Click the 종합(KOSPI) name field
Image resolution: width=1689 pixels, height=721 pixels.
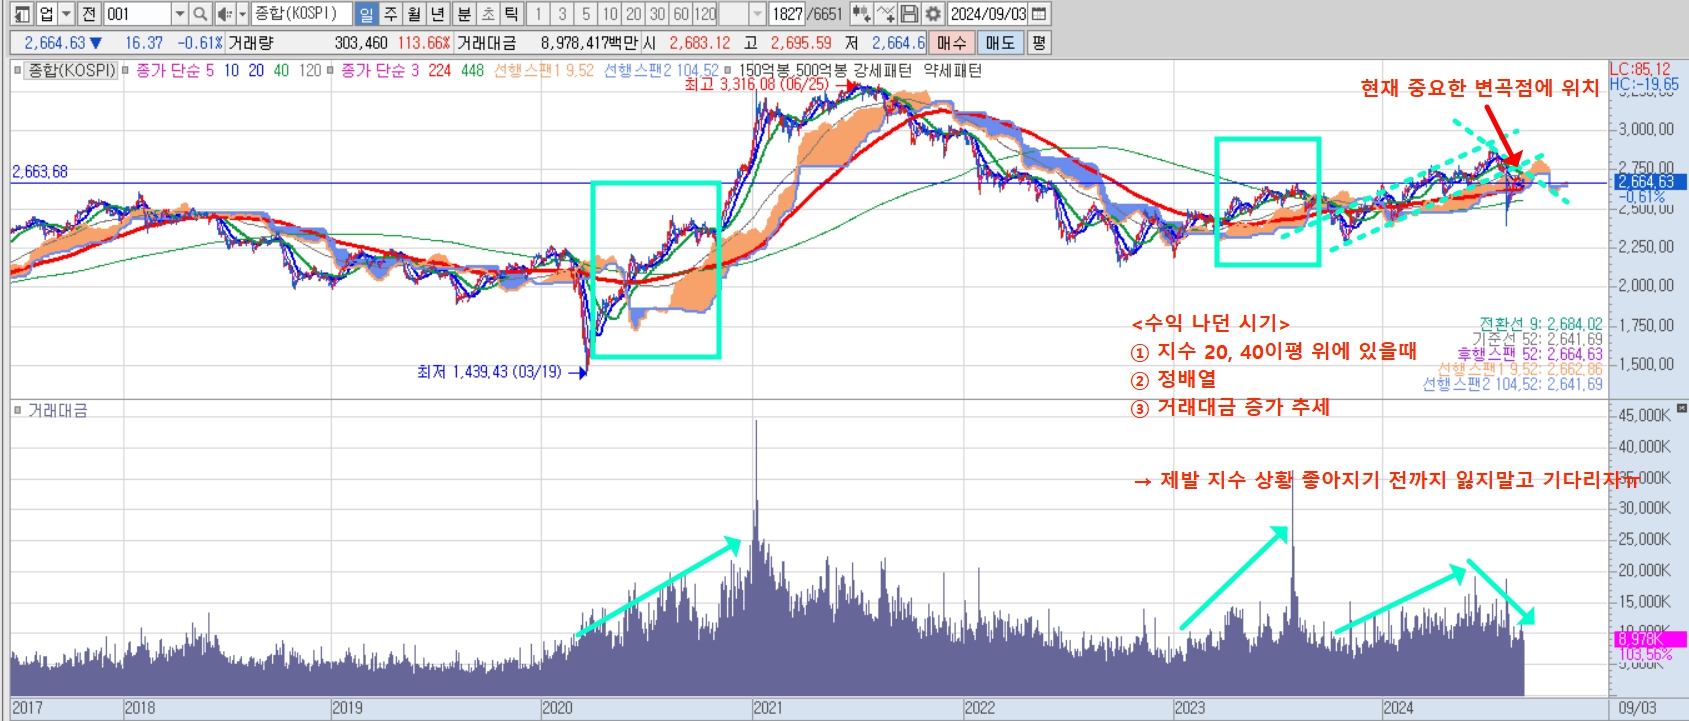click(x=301, y=14)
